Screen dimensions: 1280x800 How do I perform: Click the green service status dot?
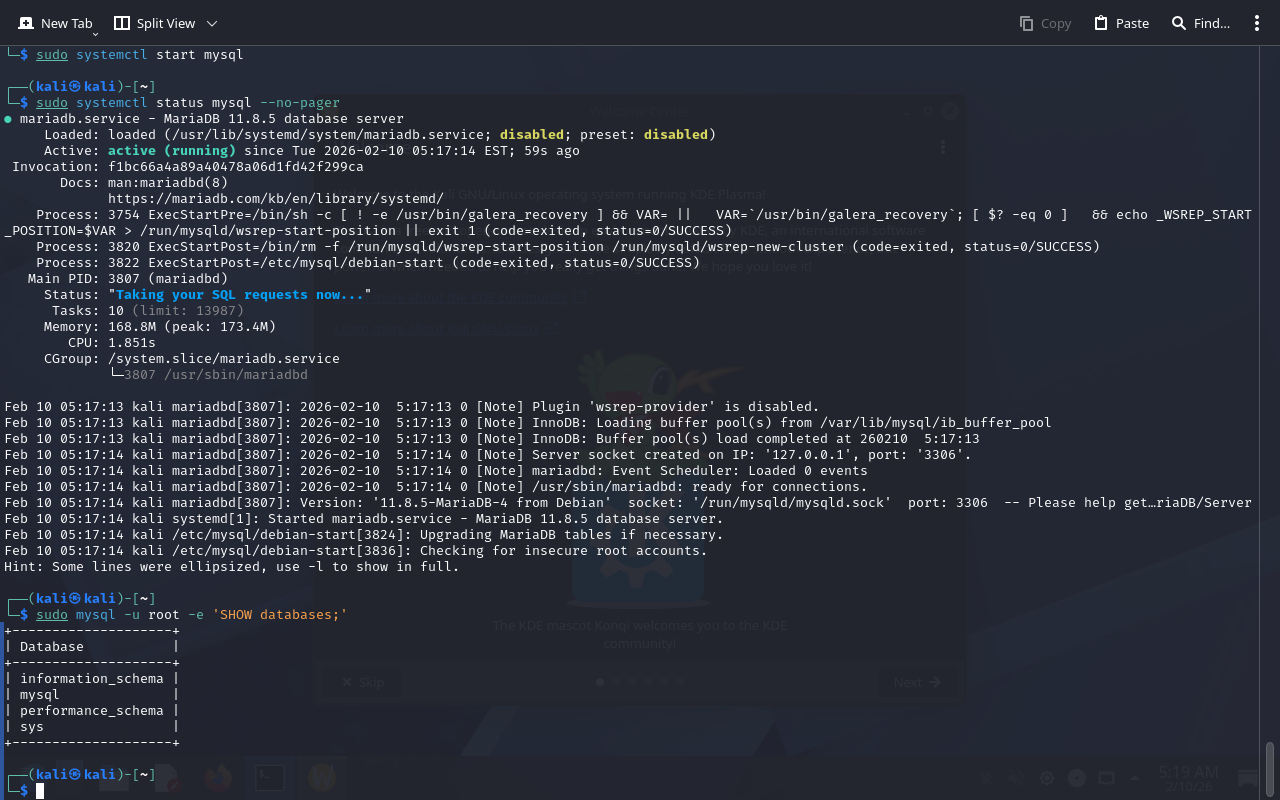pyautogui.click(x=8, y=119)
